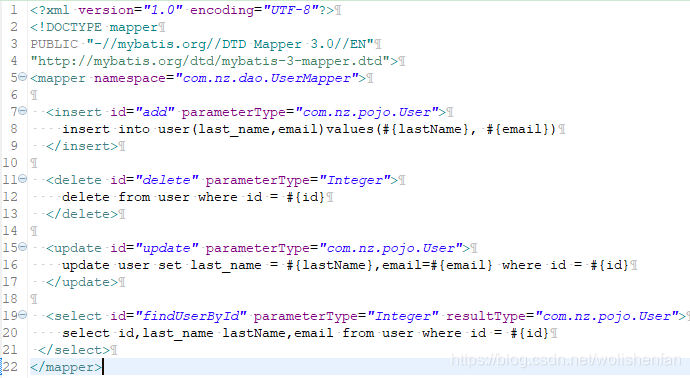Viewport: 690px width, 378px height.
Task: Click the resultType value "com.nz.pojo.User"
Action: click(607, 316)
